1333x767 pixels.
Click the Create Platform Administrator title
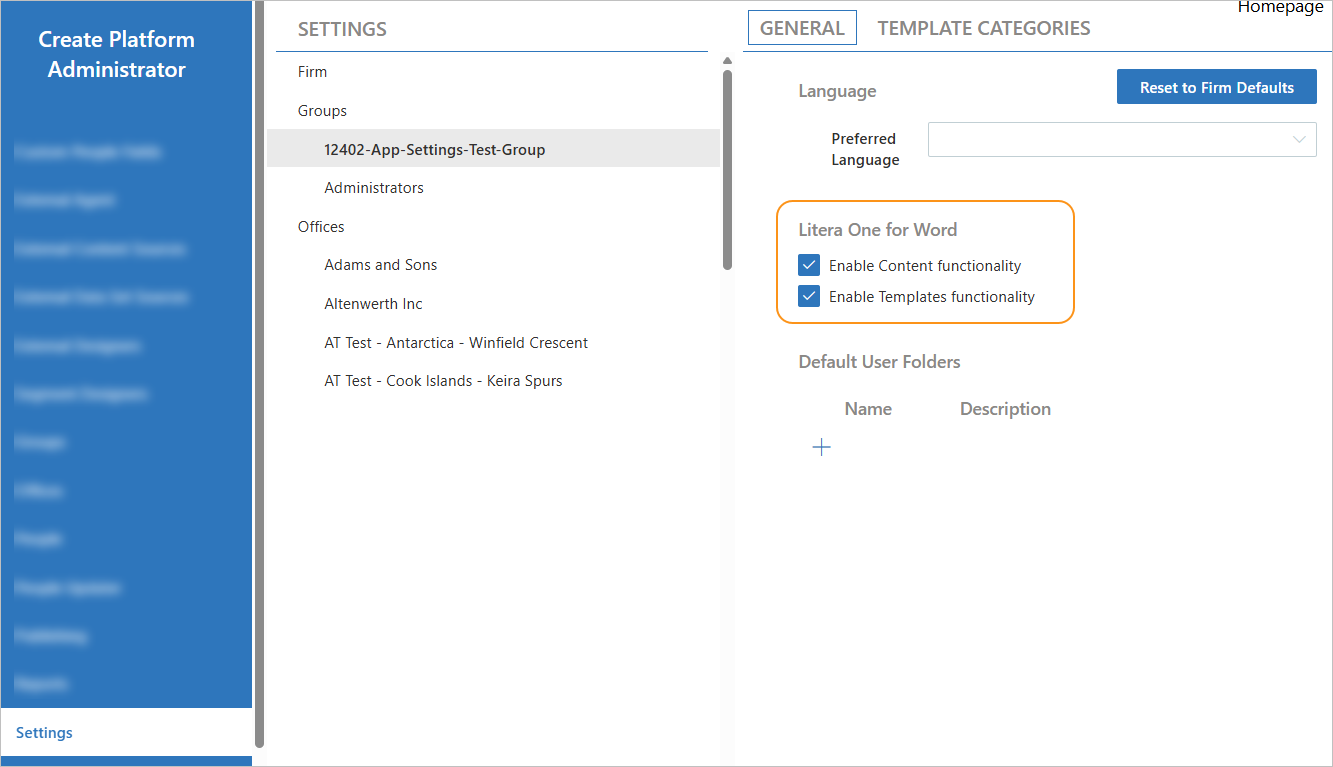click(x=117, y=55)
